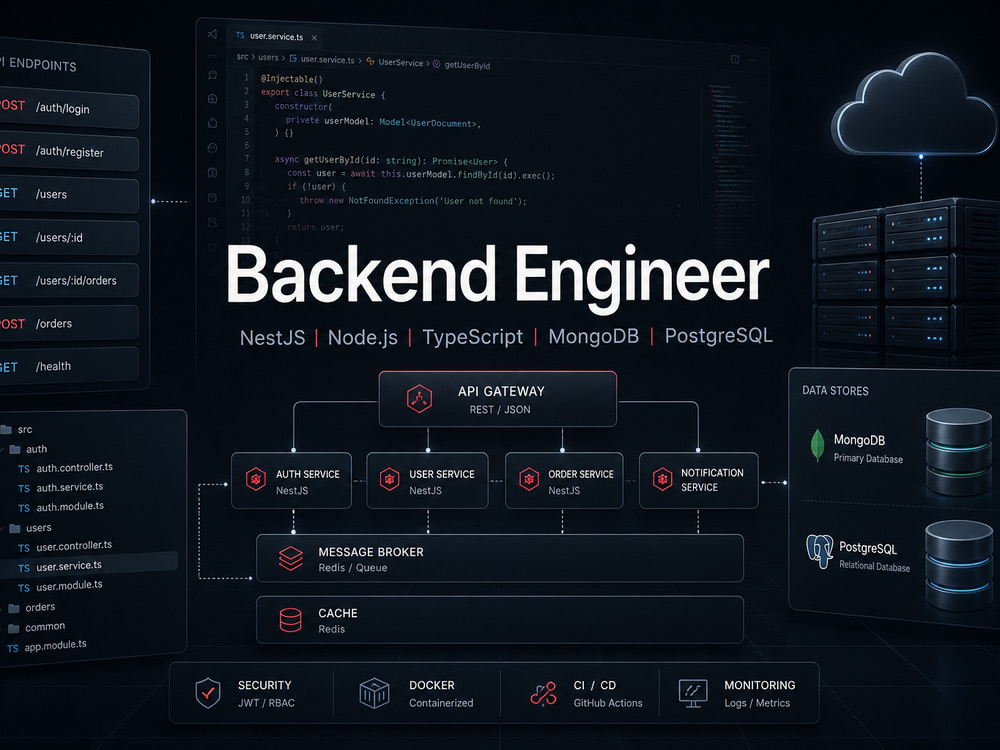Viewport: 1000px width, 750px height.
Task: Select the GET /users/:id/orders endpoint
Action: (x=69, y=280)
